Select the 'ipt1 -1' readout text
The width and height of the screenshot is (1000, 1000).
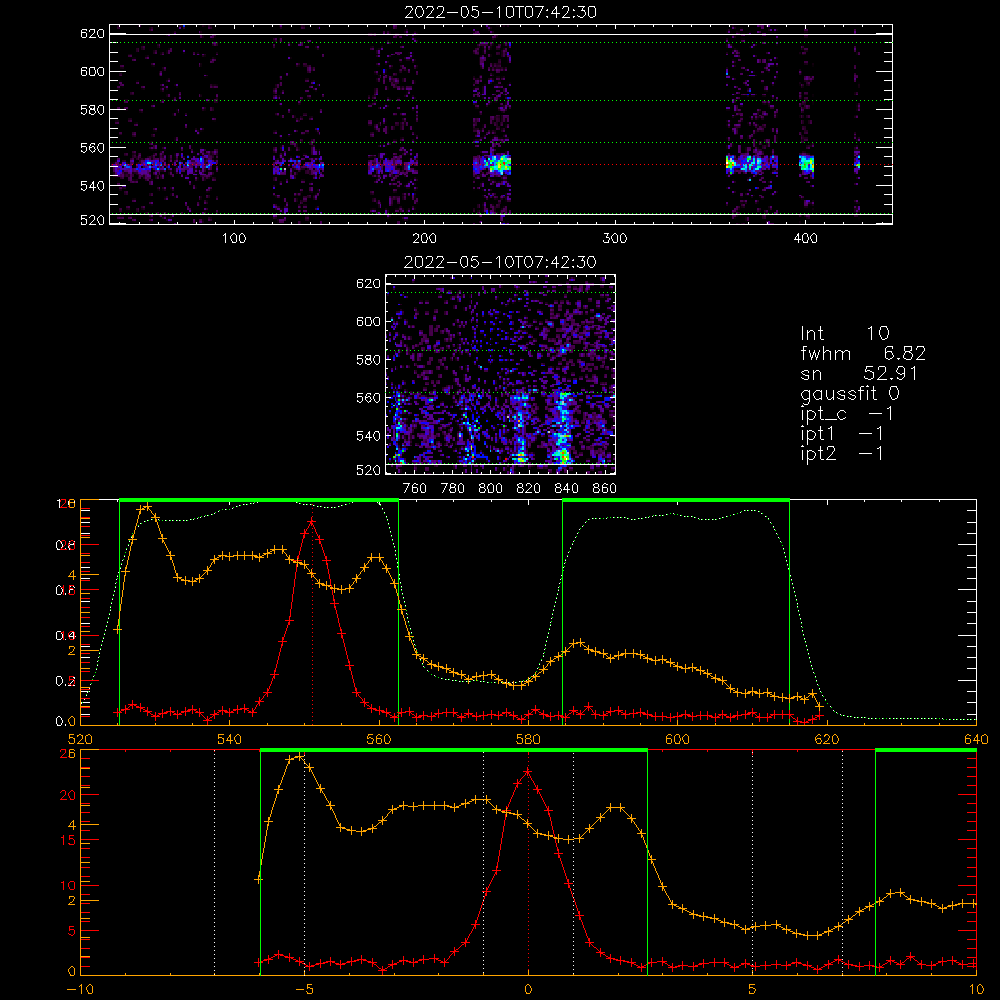[842, 434]
